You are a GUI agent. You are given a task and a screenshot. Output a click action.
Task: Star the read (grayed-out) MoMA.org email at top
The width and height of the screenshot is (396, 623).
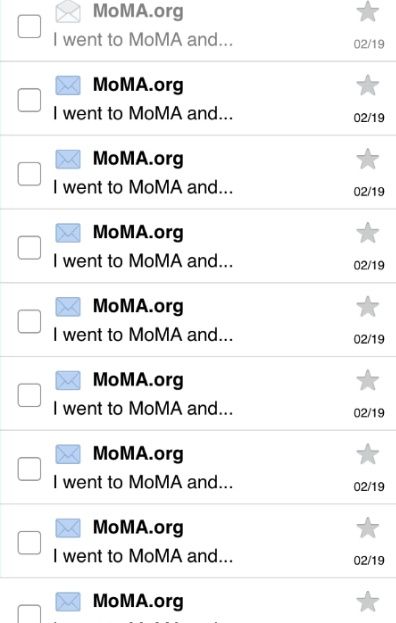pos(367,11)
